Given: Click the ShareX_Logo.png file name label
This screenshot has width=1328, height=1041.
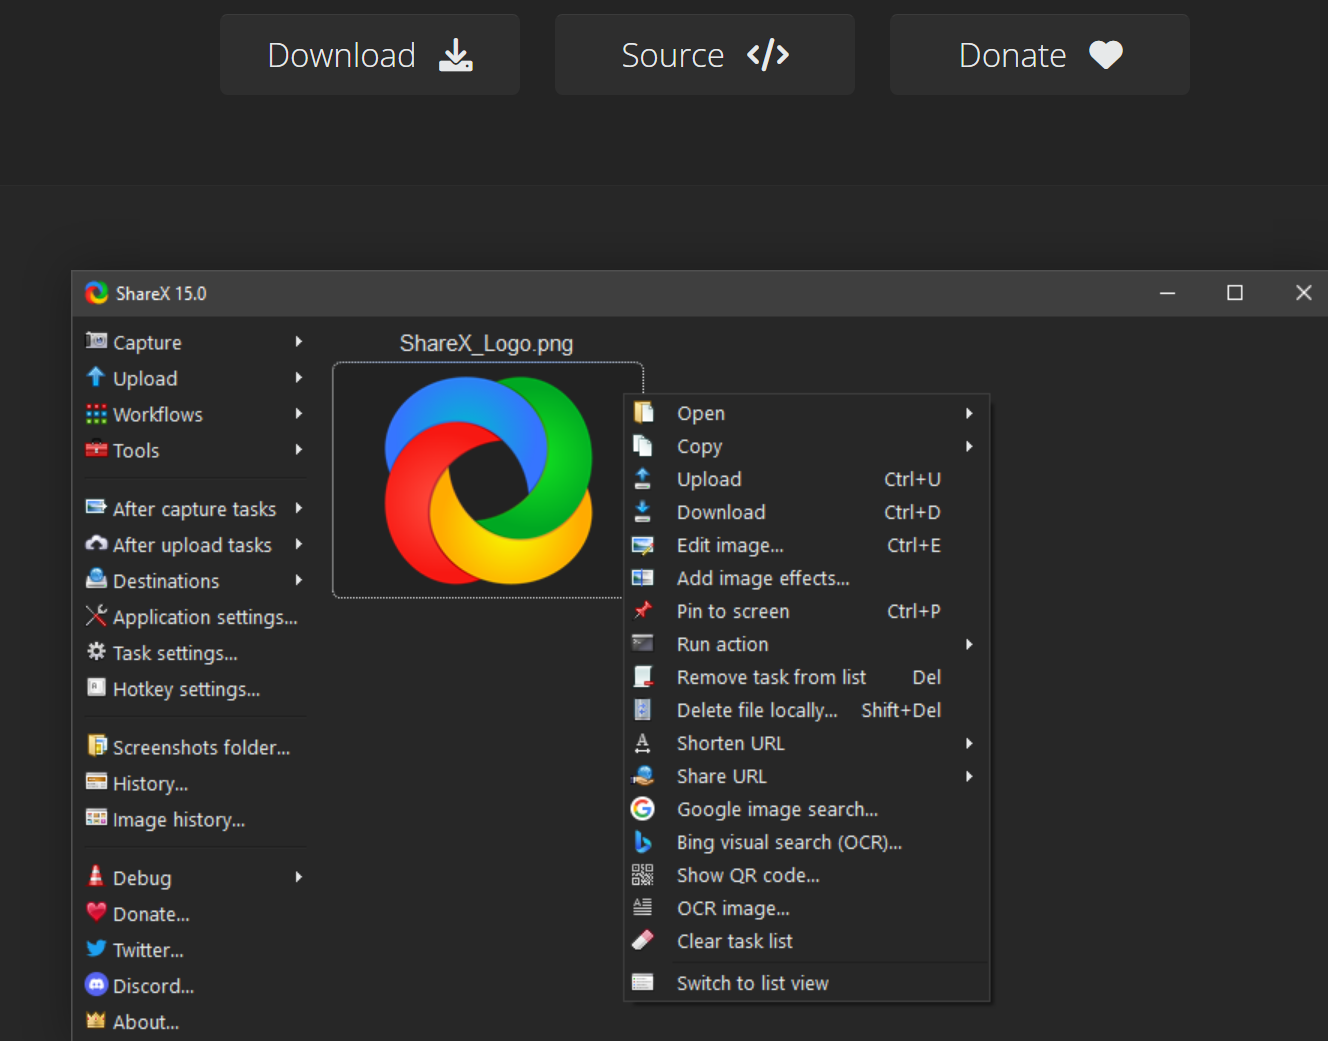Looking at the screenshot, I should (487, 344).
